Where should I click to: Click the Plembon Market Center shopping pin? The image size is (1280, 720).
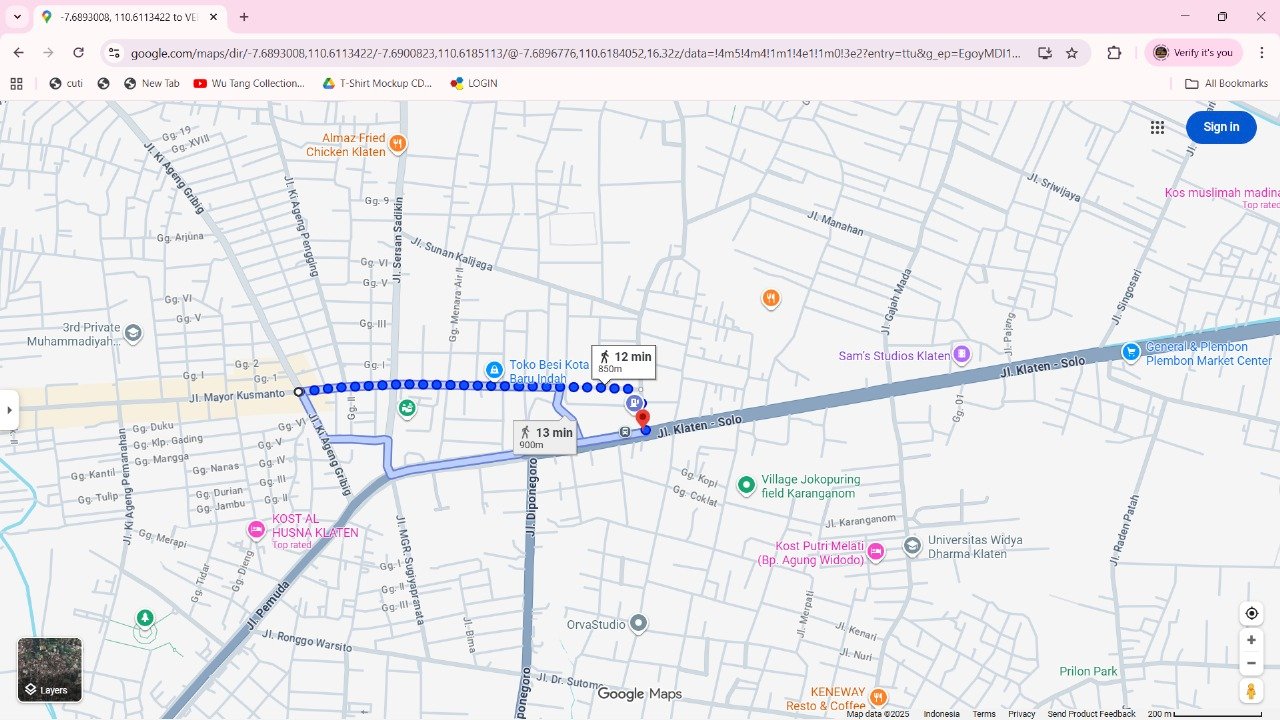pyautogui.click(x=1130, y=352)
